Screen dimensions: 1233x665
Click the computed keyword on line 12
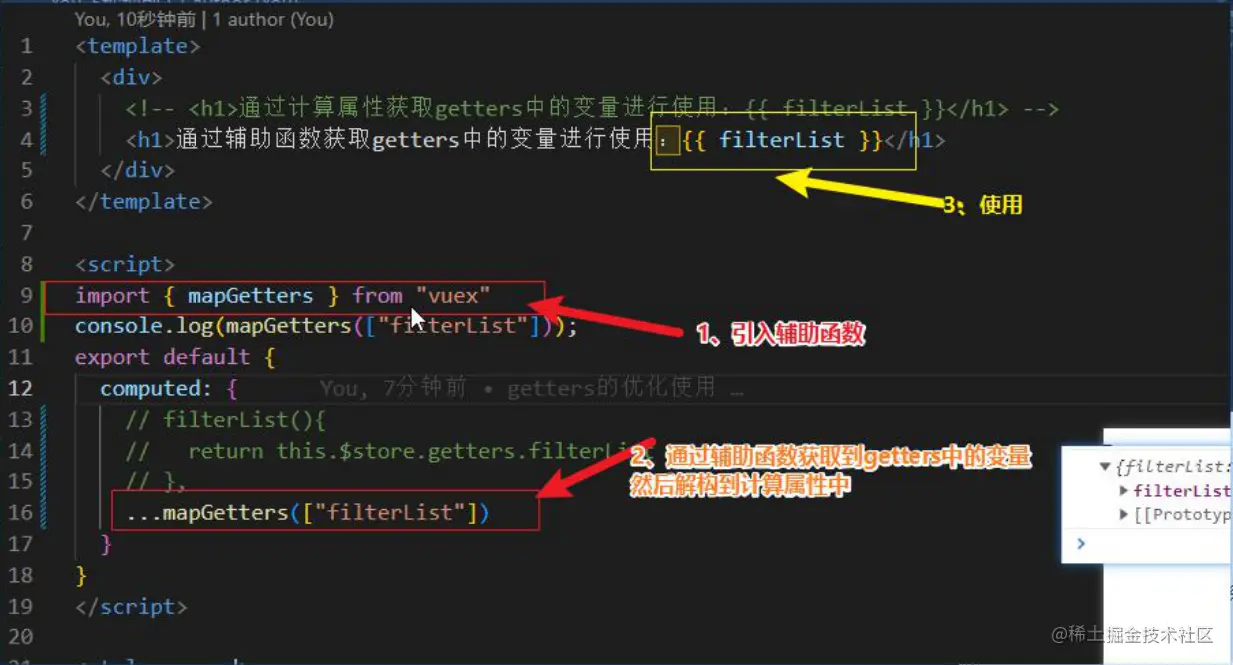(x=150, y=388)
